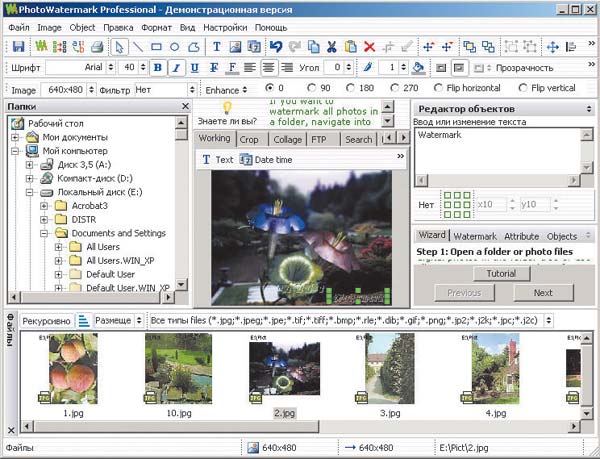This screenshot has height=459, width=600.
Task: Select the Flip horizontal radio
Action: (438, 88)
